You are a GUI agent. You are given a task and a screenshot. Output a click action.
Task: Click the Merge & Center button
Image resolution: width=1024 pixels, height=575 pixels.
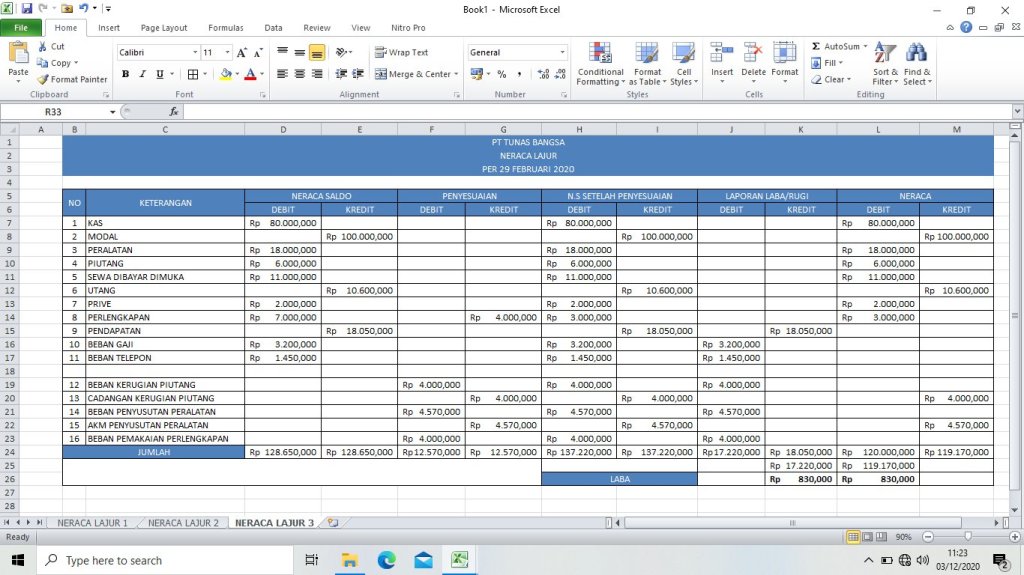[x=414, y=74]
